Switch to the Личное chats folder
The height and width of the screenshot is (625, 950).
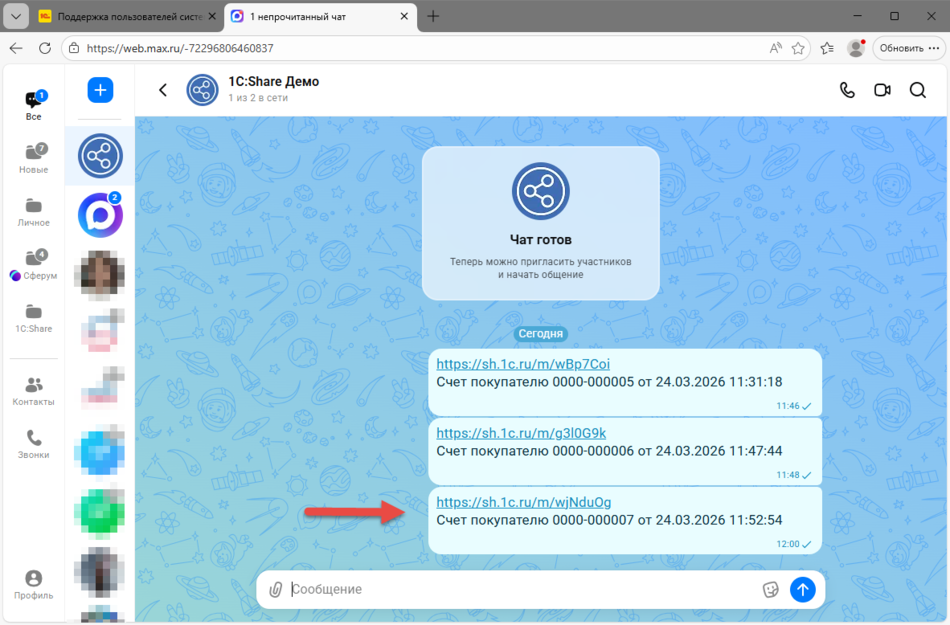34,211
